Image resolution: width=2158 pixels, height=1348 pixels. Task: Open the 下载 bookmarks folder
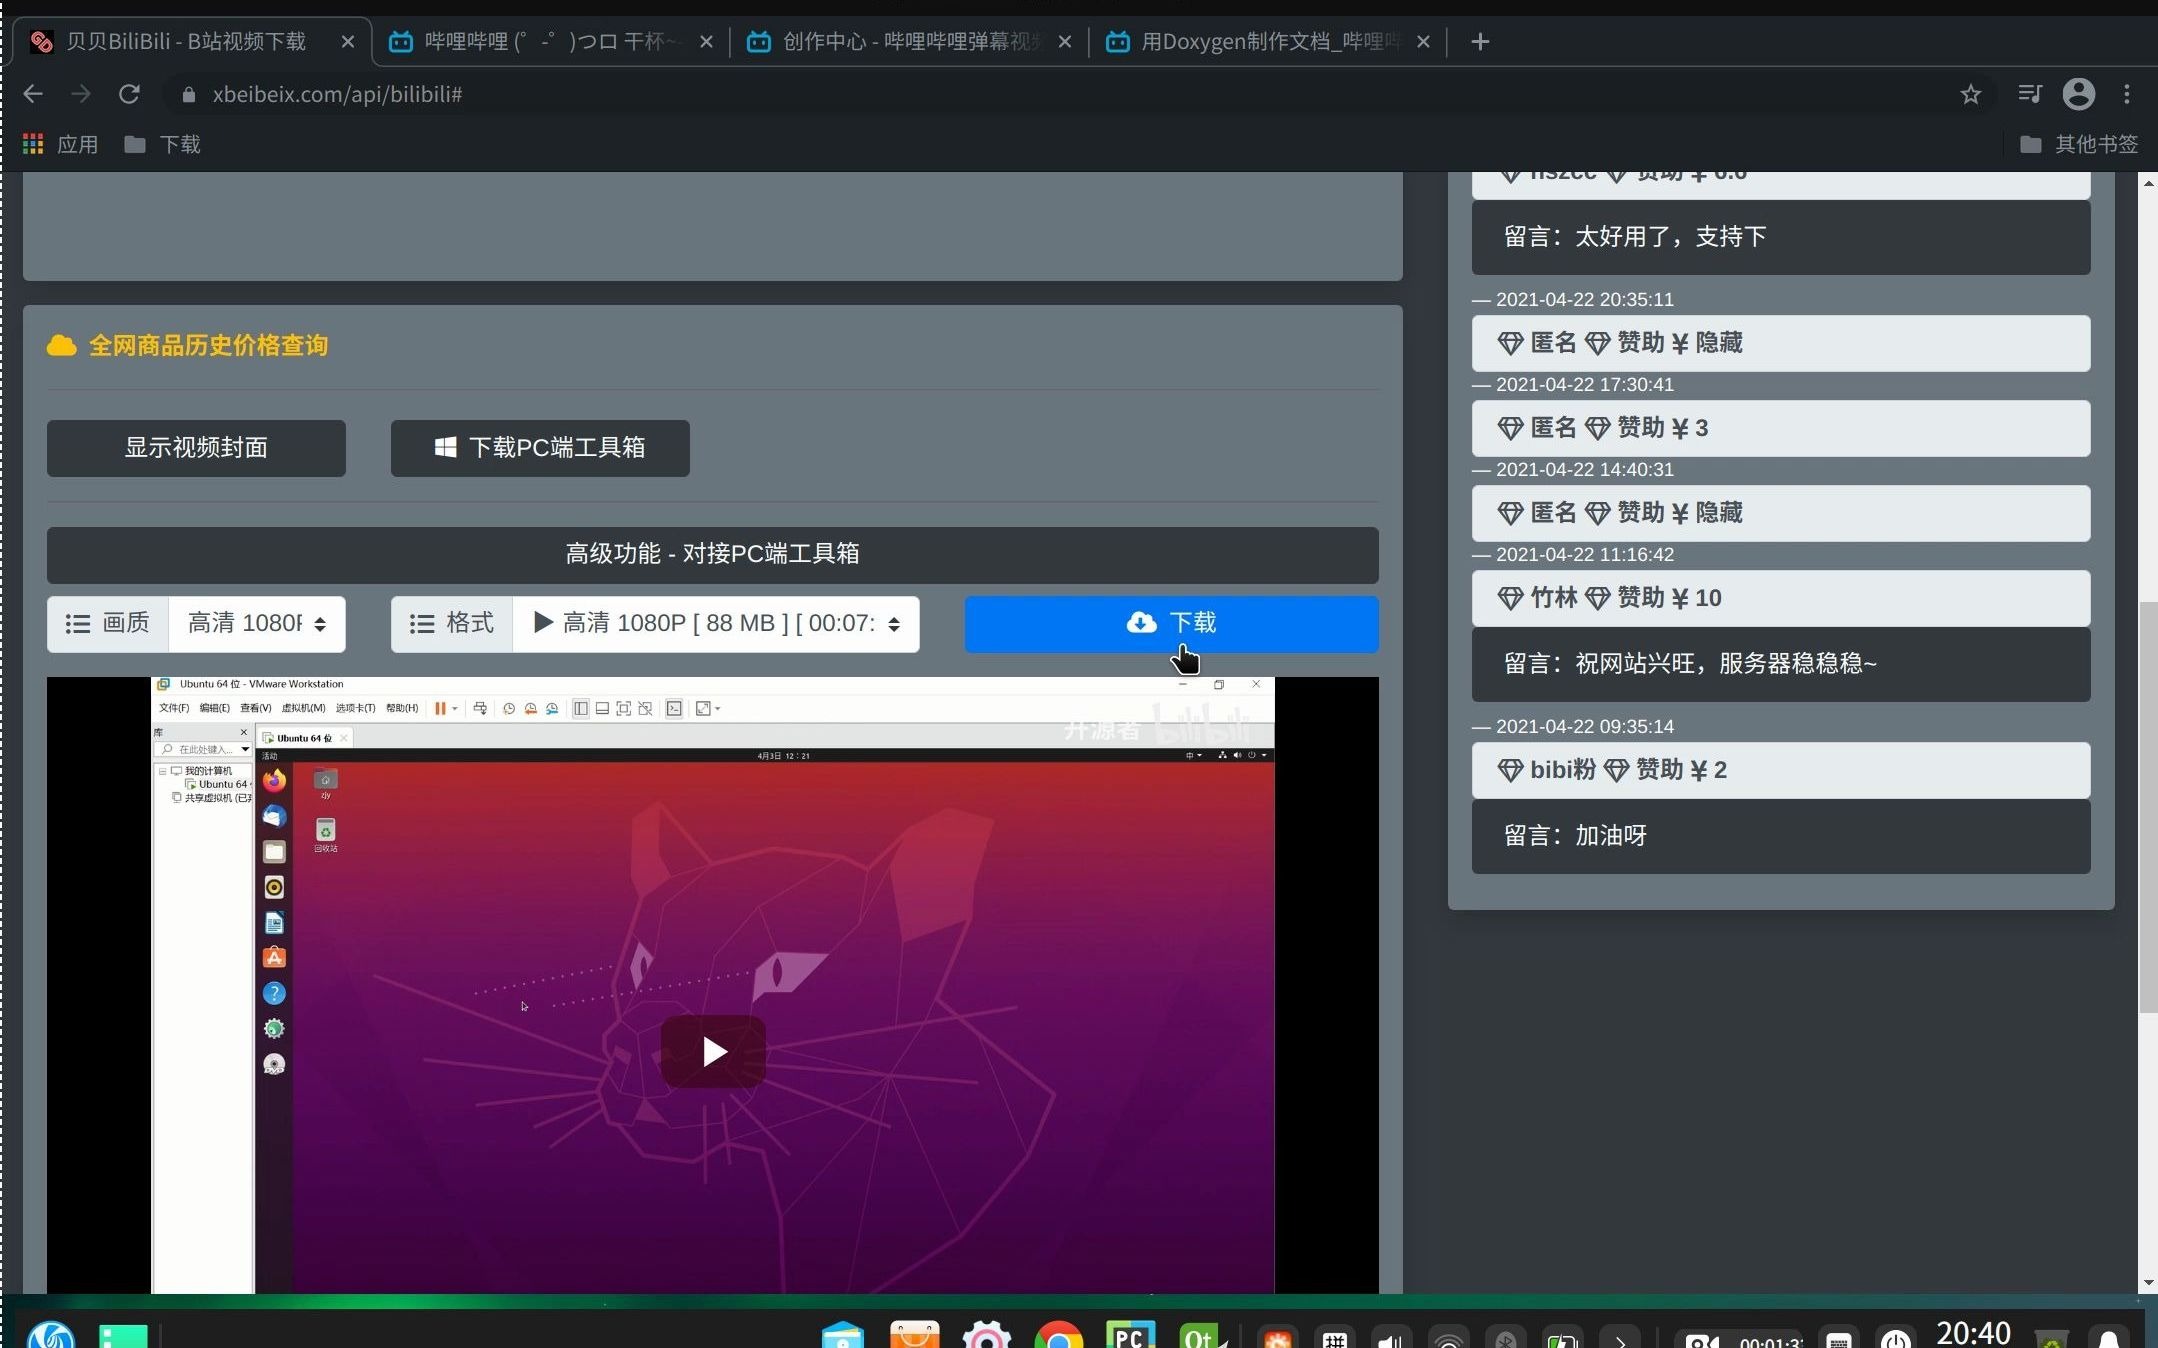coord(162,144)
